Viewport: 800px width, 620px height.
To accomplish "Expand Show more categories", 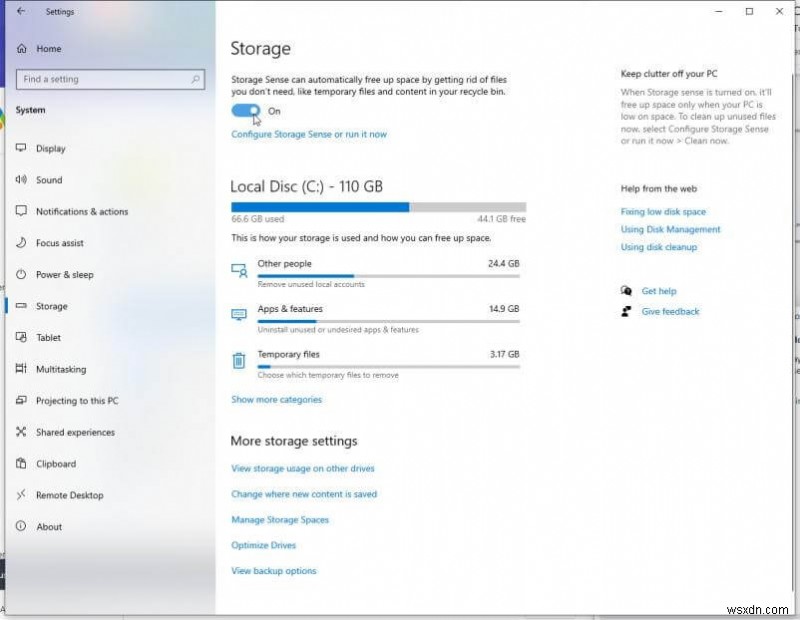I will (x=277, y=399).
